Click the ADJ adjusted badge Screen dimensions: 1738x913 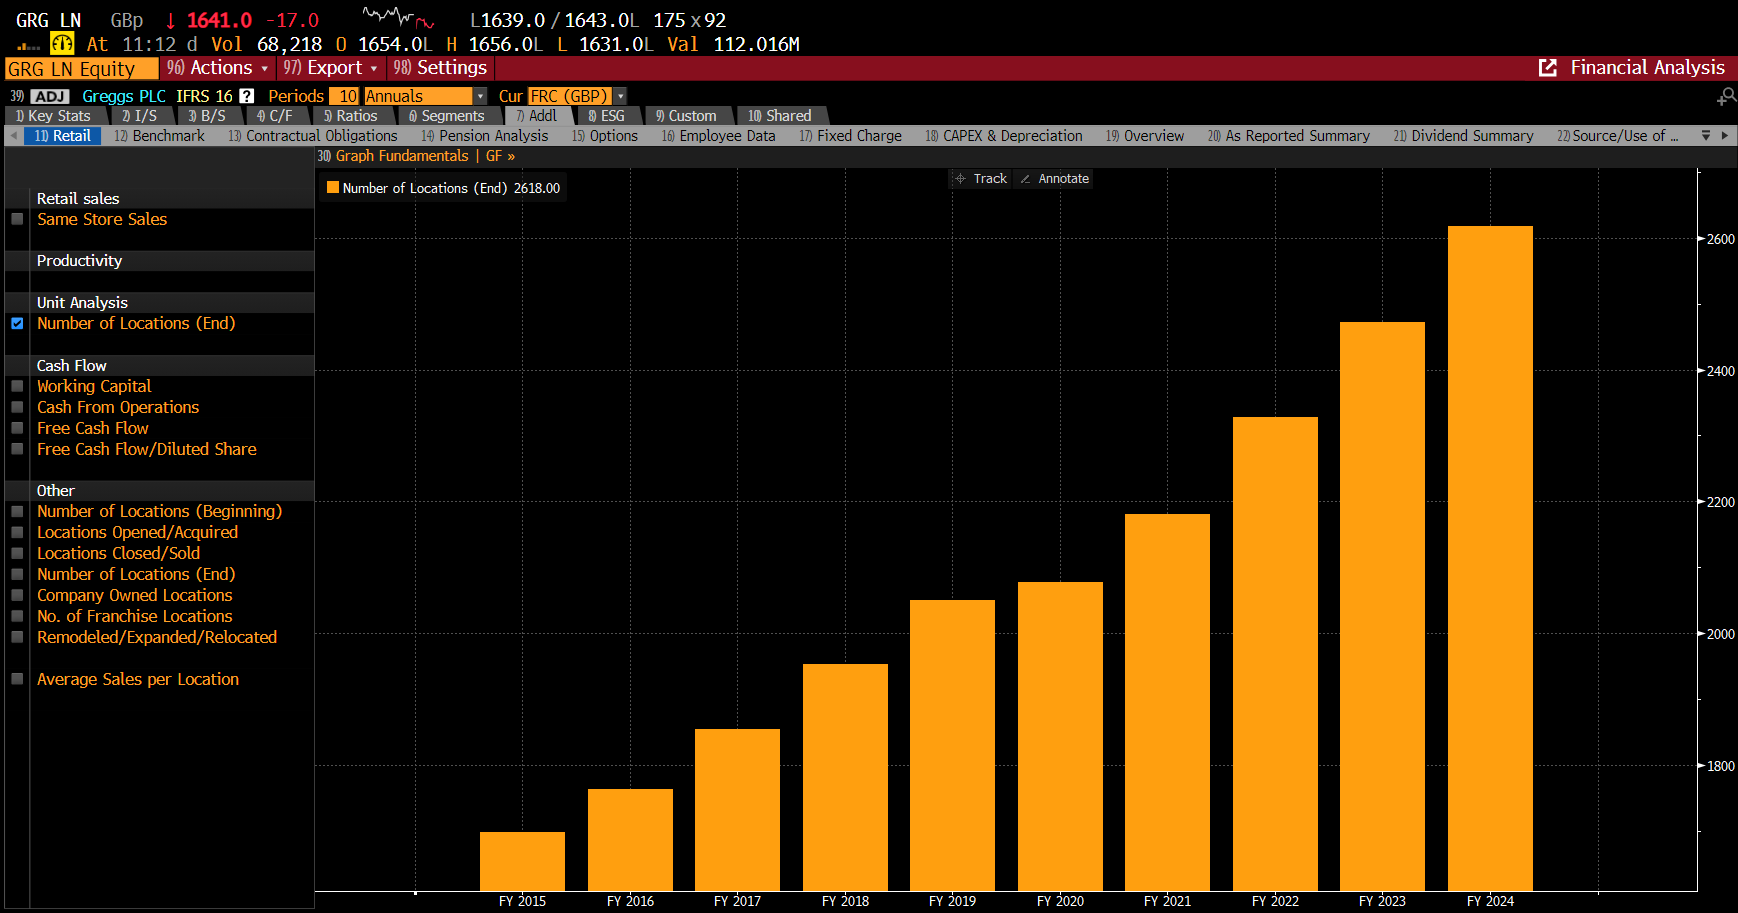pyautogui.click(x=50, y=96)
